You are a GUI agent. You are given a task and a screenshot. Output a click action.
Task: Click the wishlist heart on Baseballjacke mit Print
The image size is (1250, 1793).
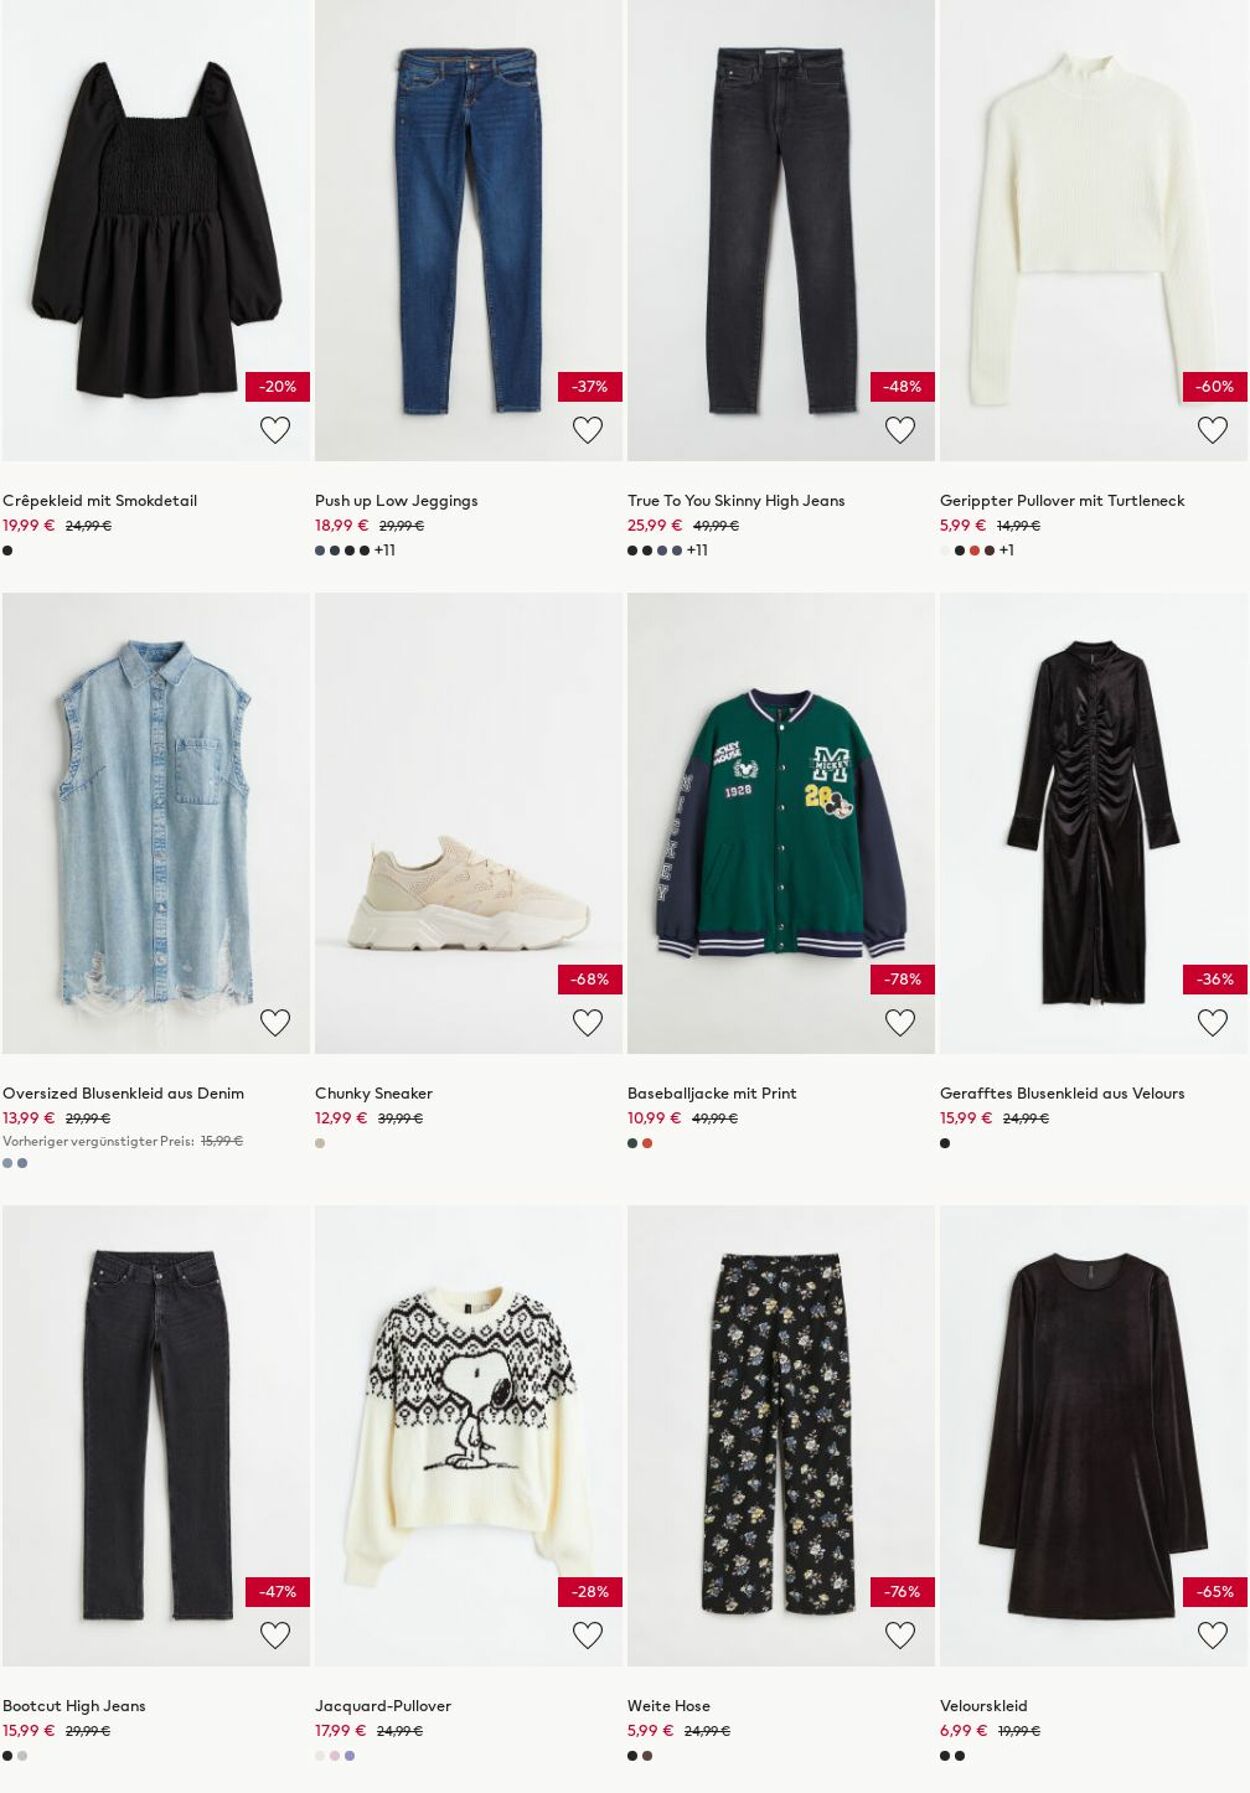point(901,1020)
